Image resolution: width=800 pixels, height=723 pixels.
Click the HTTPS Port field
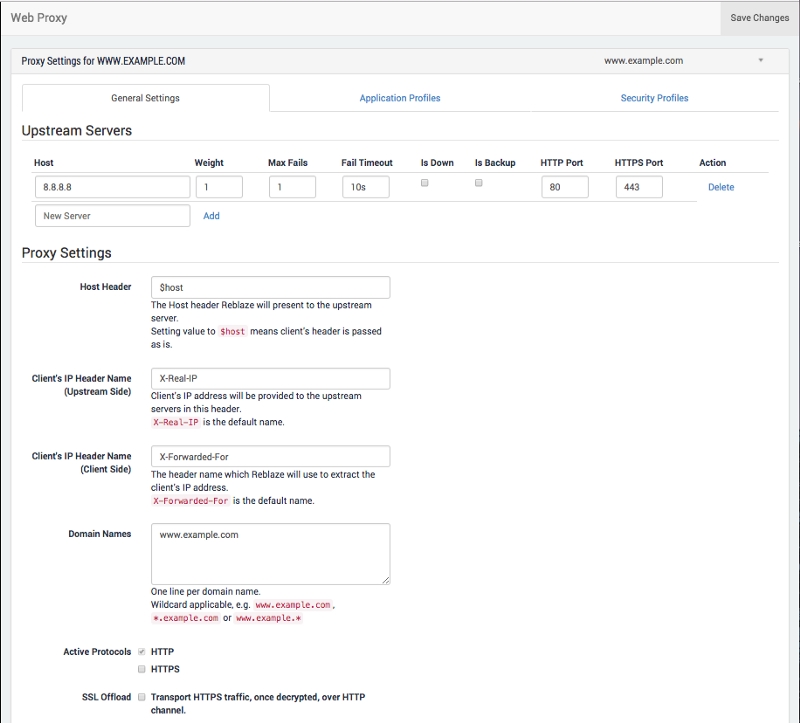[x=638, y=187]
